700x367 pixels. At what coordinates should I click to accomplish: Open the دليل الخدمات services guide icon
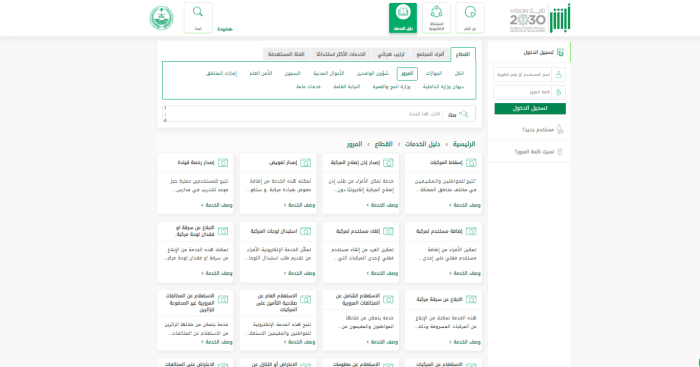click(403, 18)
